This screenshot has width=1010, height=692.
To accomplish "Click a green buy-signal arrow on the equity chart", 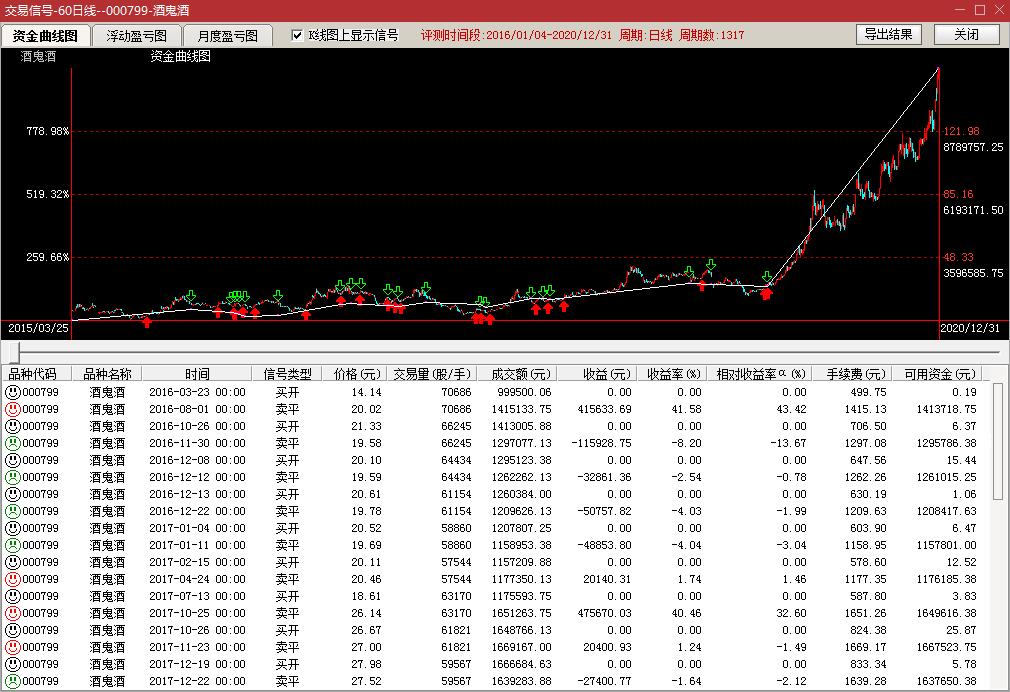I will (x=189, y=295).
